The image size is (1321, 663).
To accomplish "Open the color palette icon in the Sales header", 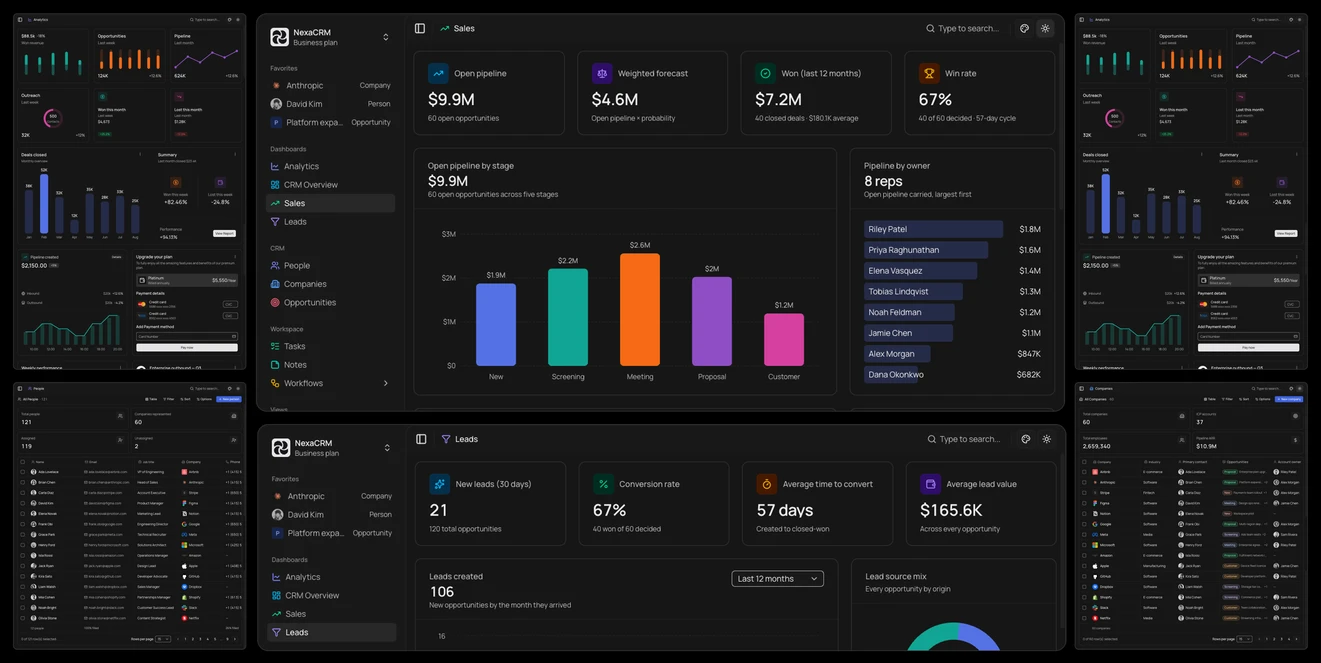I will pos(1025,28).
